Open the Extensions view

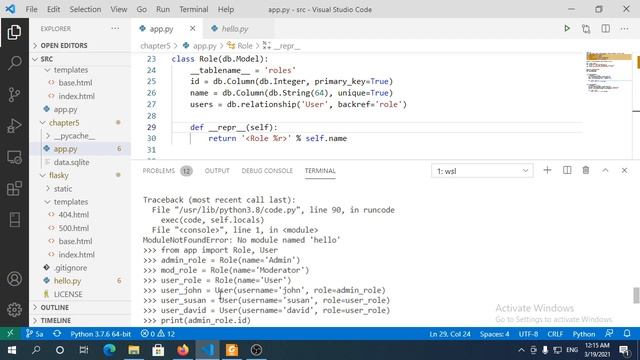tap(14, 188)
